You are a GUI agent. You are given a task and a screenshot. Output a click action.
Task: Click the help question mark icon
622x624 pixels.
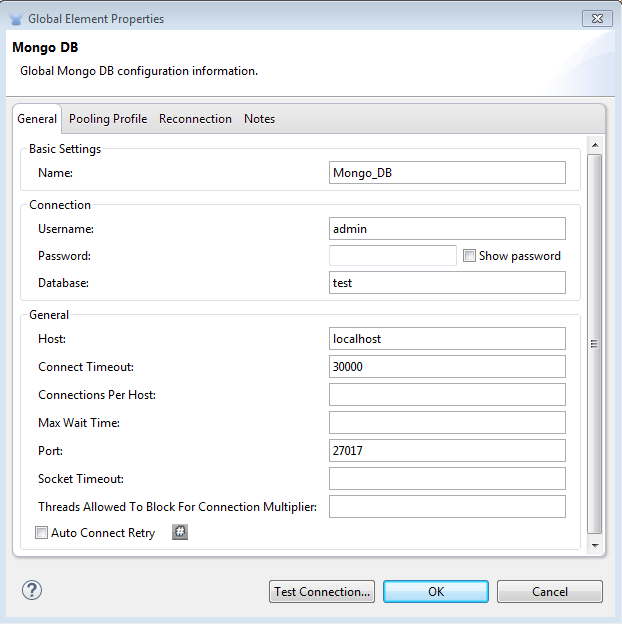(32, 590)
